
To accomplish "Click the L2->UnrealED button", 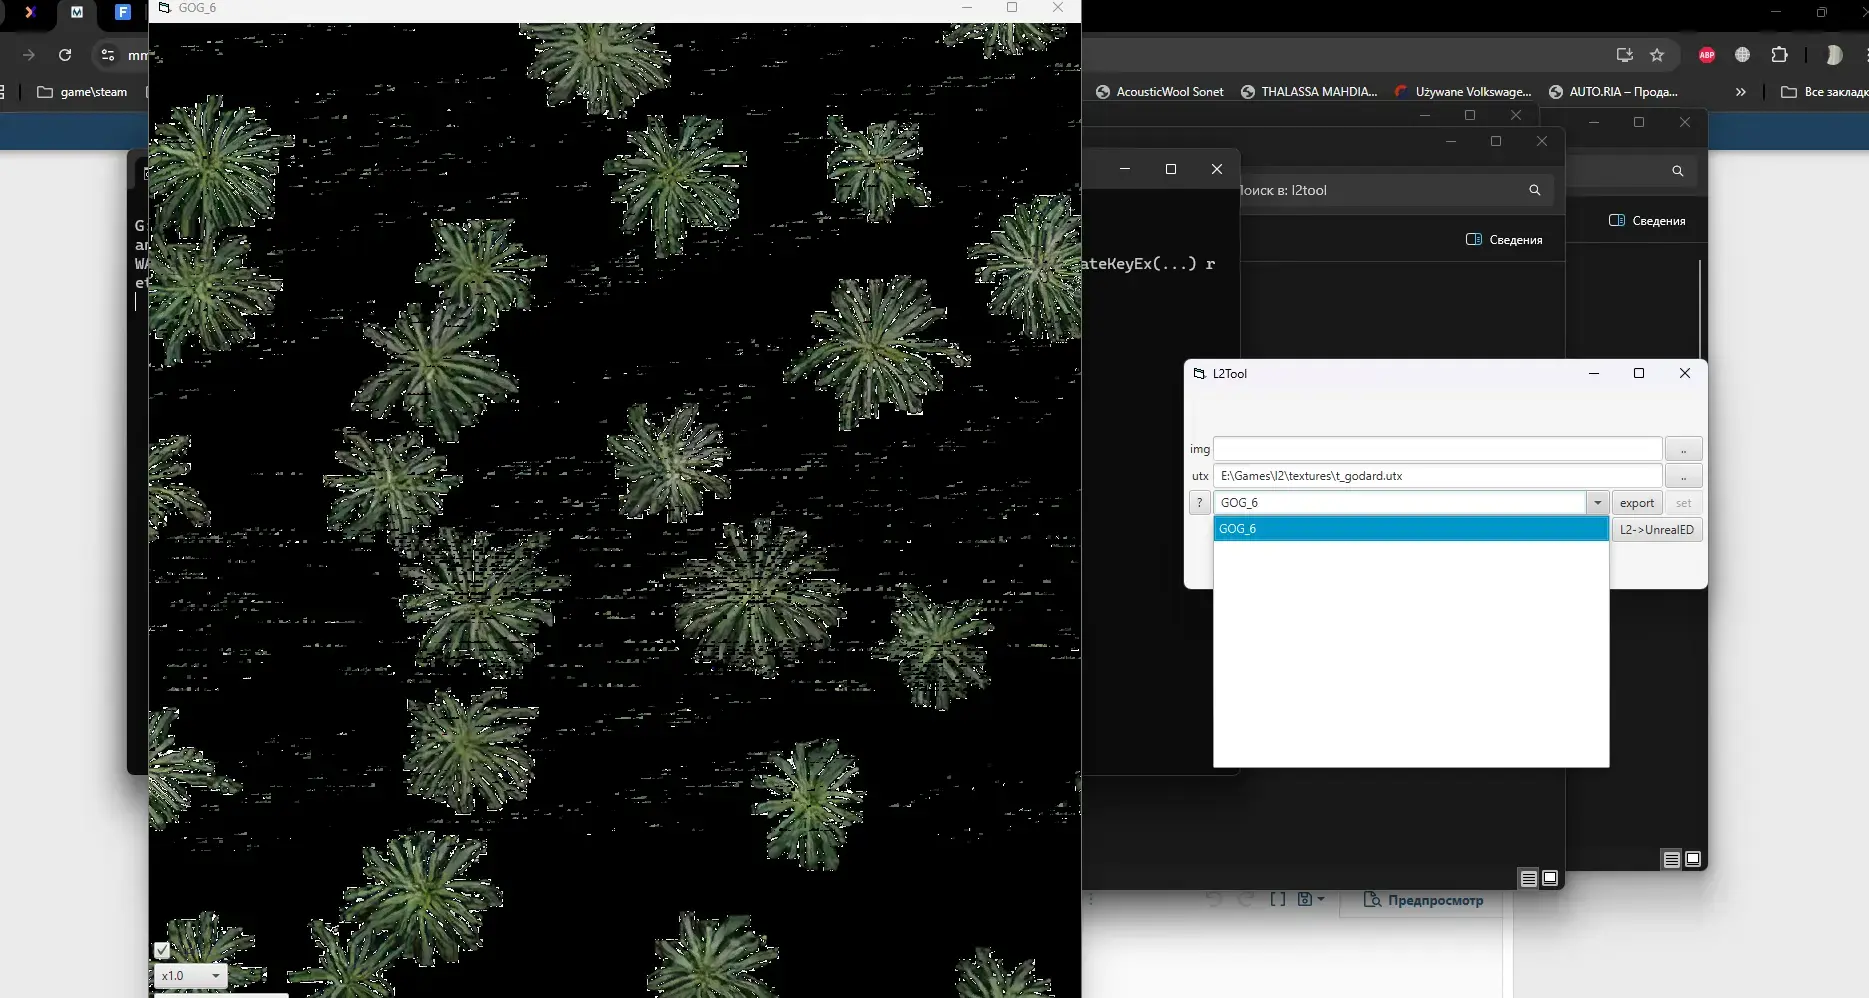I will click(1657, 530).
